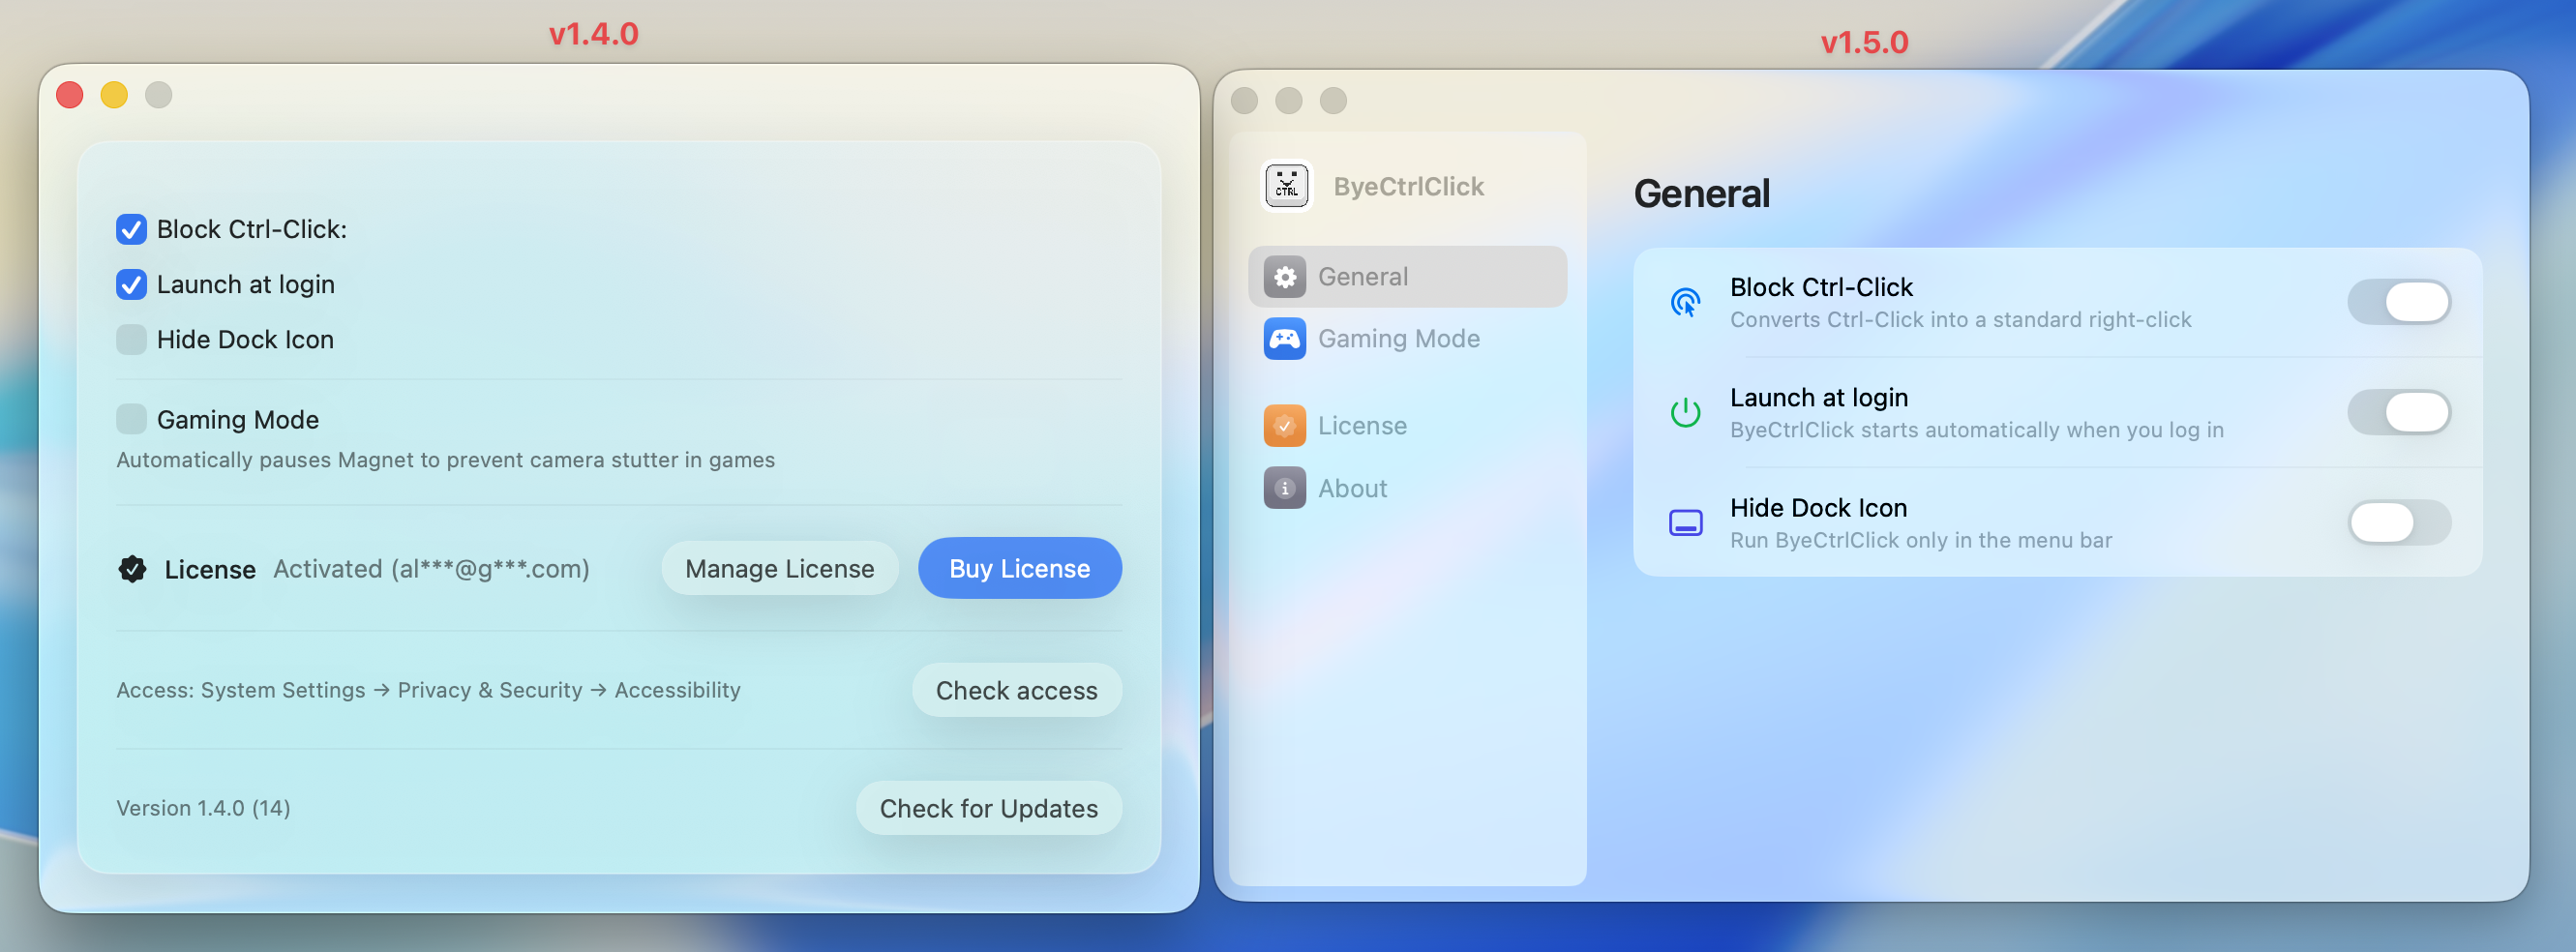
Task: Click the 'General' page heading in v1.5.0
Action: (1701, 194)
